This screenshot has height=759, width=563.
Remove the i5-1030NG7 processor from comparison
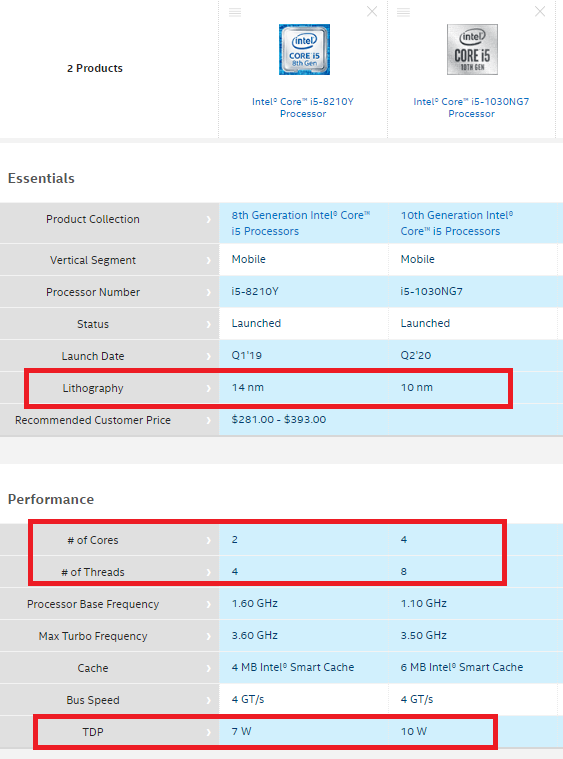pos(540,12)
